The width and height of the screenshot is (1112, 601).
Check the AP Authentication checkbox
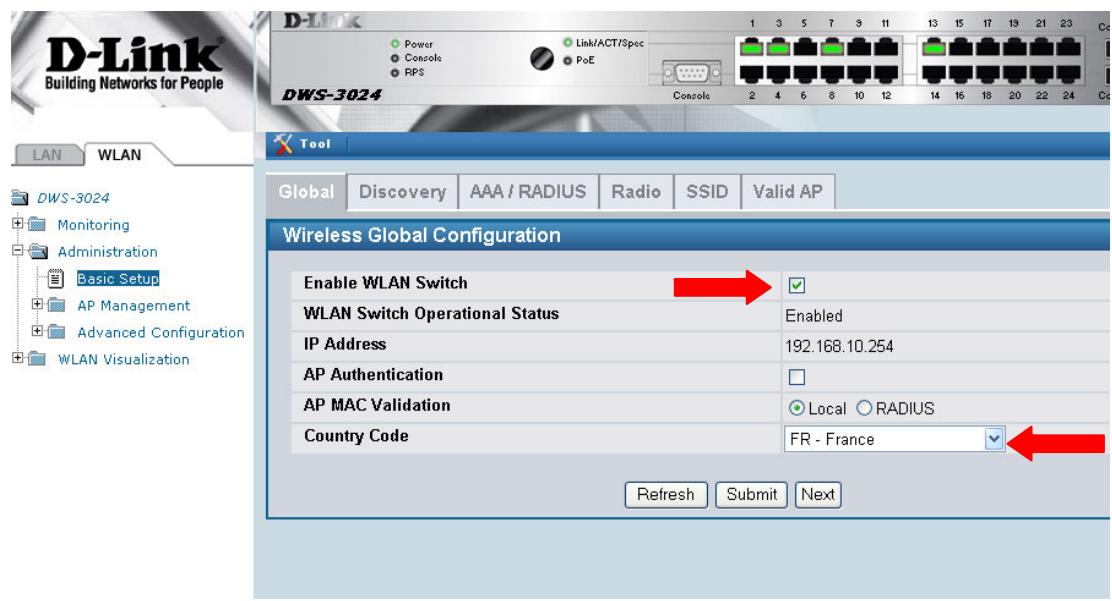point(796,377)
